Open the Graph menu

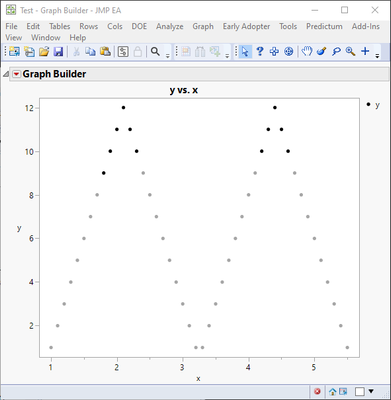pyautogui.click(x=203, y=26)
